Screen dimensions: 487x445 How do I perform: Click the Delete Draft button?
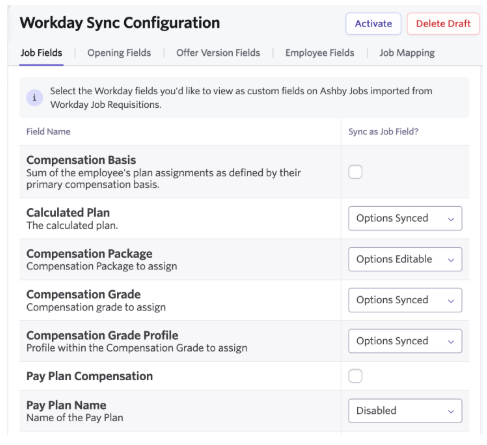[443, 24]
